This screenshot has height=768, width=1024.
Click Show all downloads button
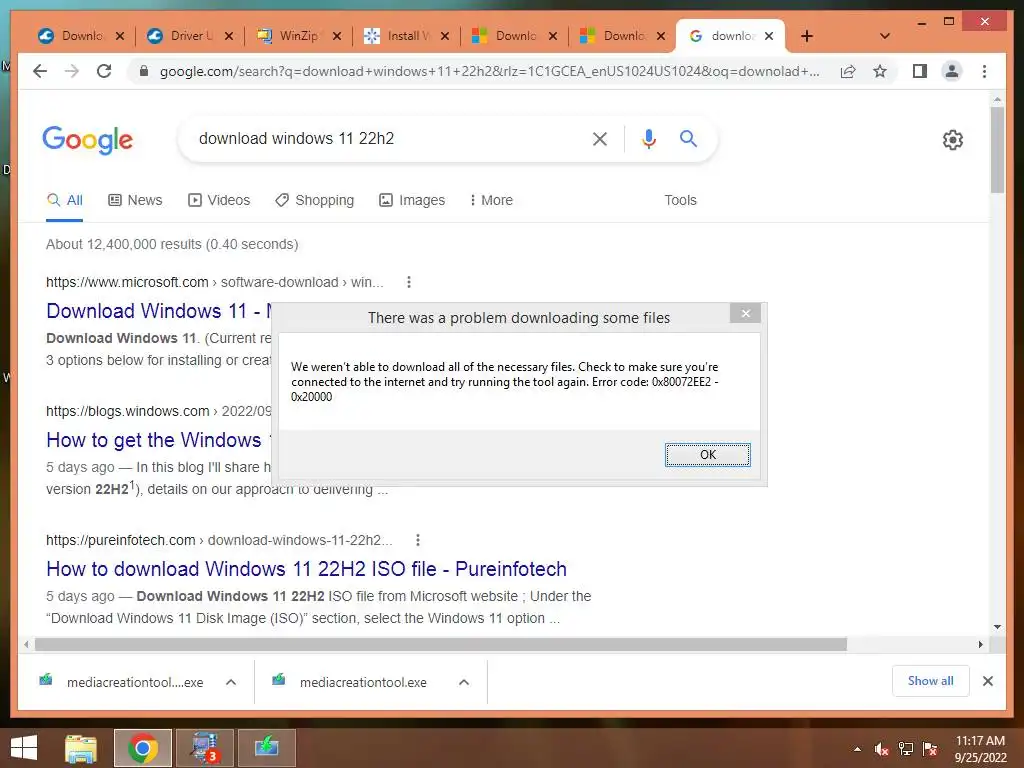point(931,681)
